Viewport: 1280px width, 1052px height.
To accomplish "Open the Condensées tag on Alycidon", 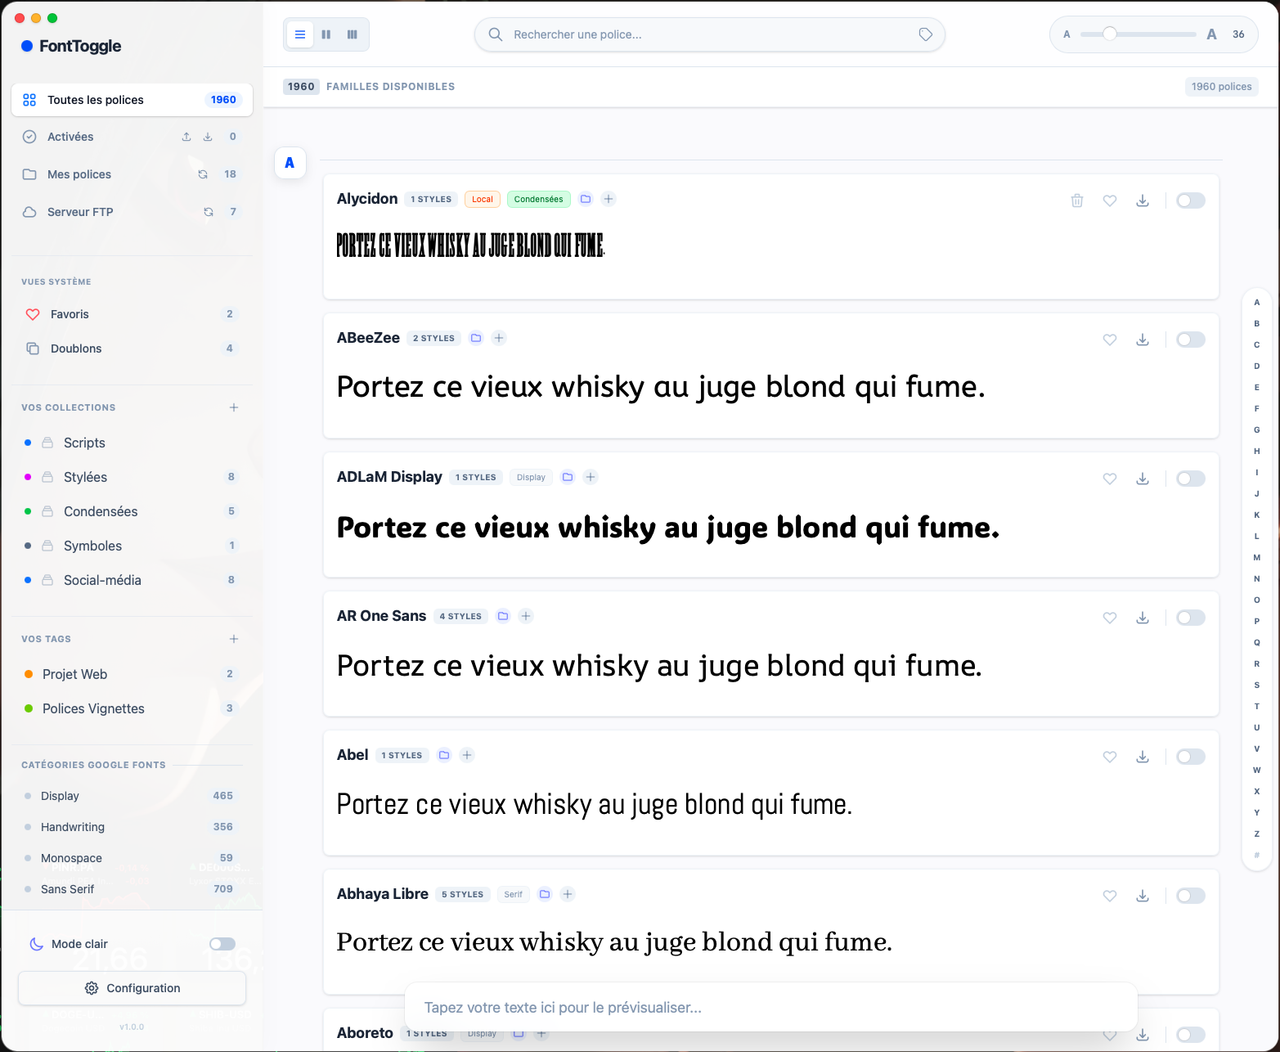I will click(x=538, y=199).
